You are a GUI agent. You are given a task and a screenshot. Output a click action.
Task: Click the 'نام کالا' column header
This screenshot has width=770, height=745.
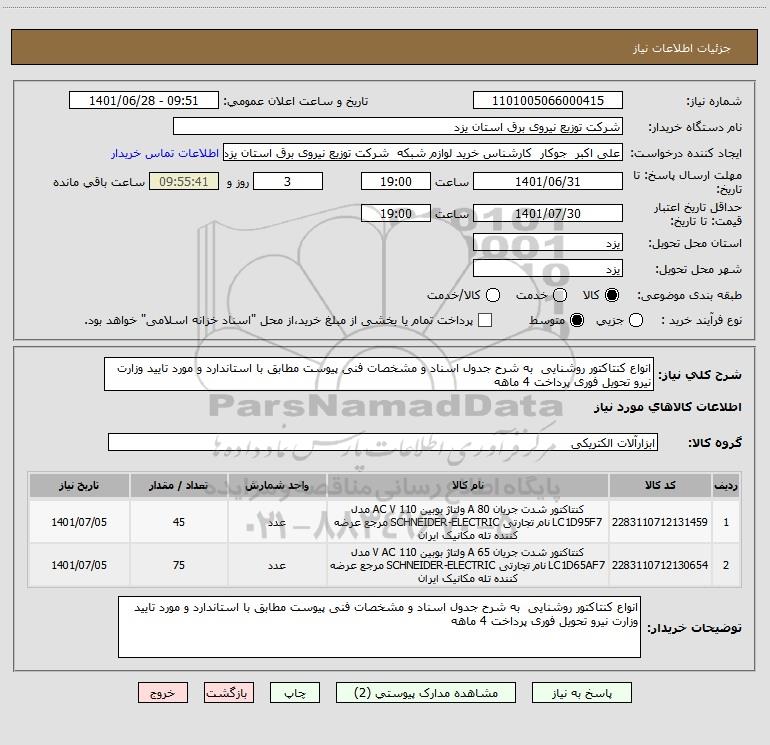(x=468, y=485)
